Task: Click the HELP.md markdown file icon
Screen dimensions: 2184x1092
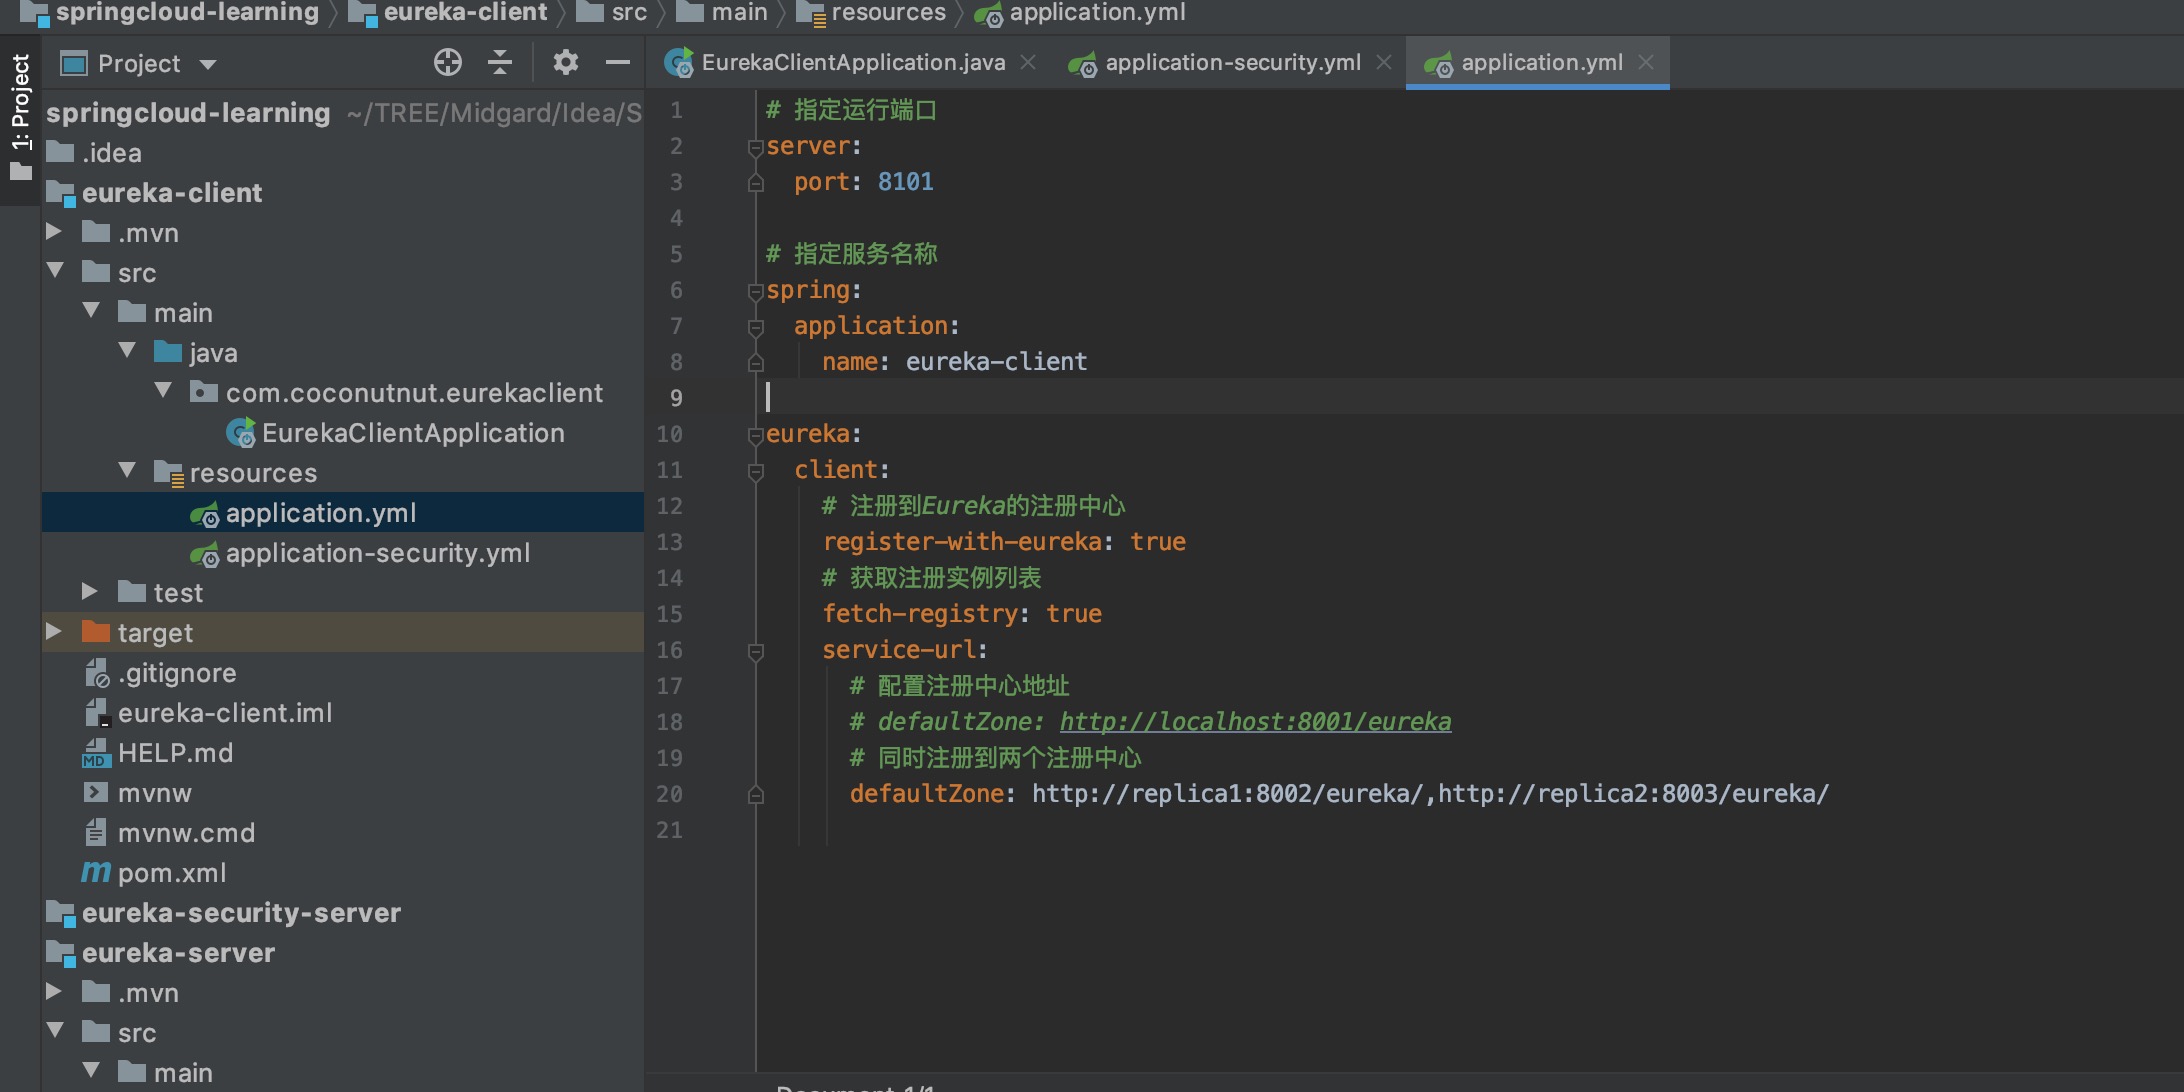Action: (x=96, y=753)
